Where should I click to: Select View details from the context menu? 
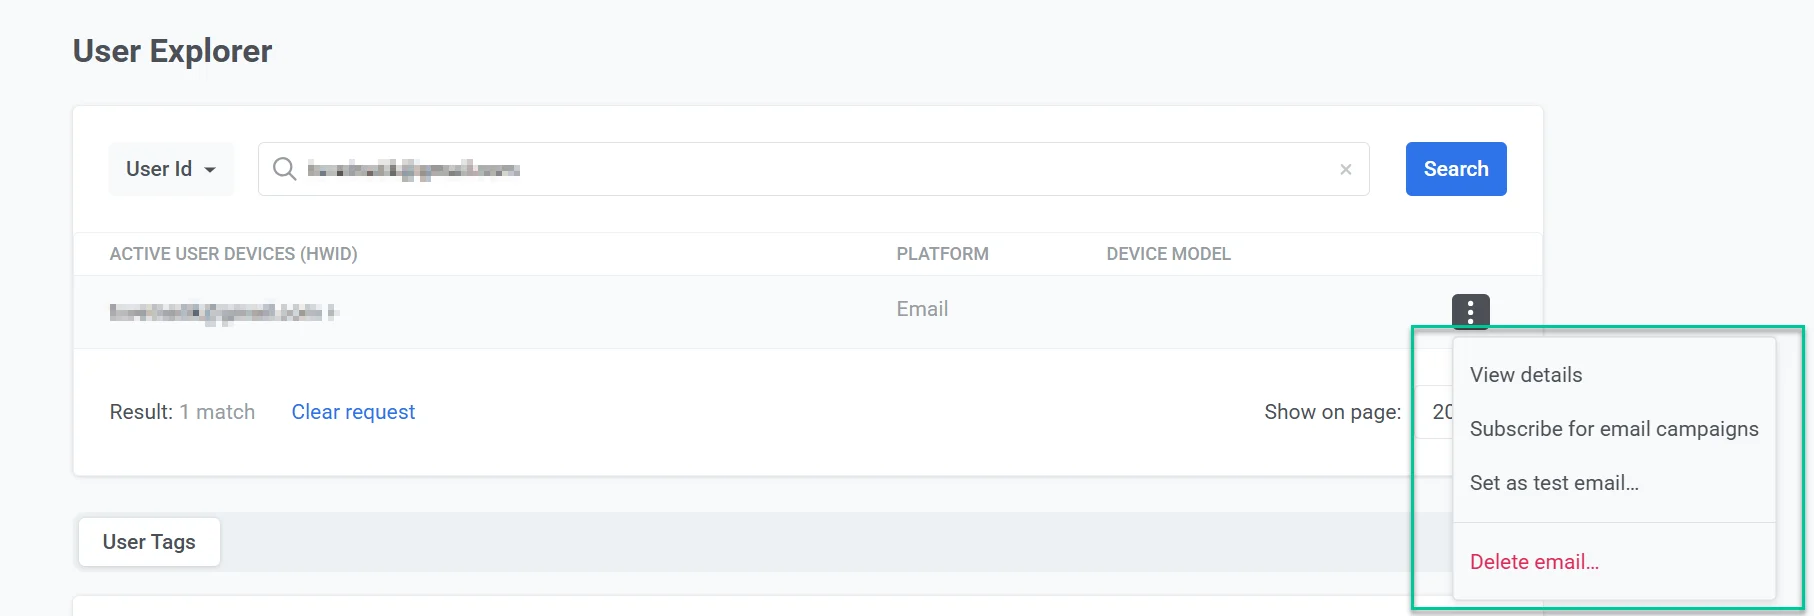tap(1526, 375)
